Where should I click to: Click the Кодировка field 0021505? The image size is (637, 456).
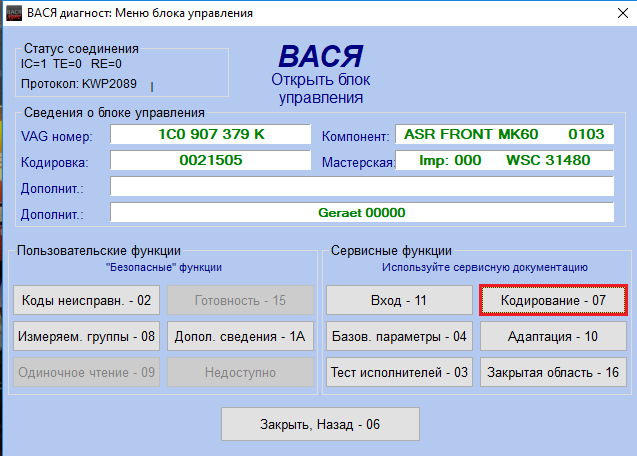tap(210, 160)
